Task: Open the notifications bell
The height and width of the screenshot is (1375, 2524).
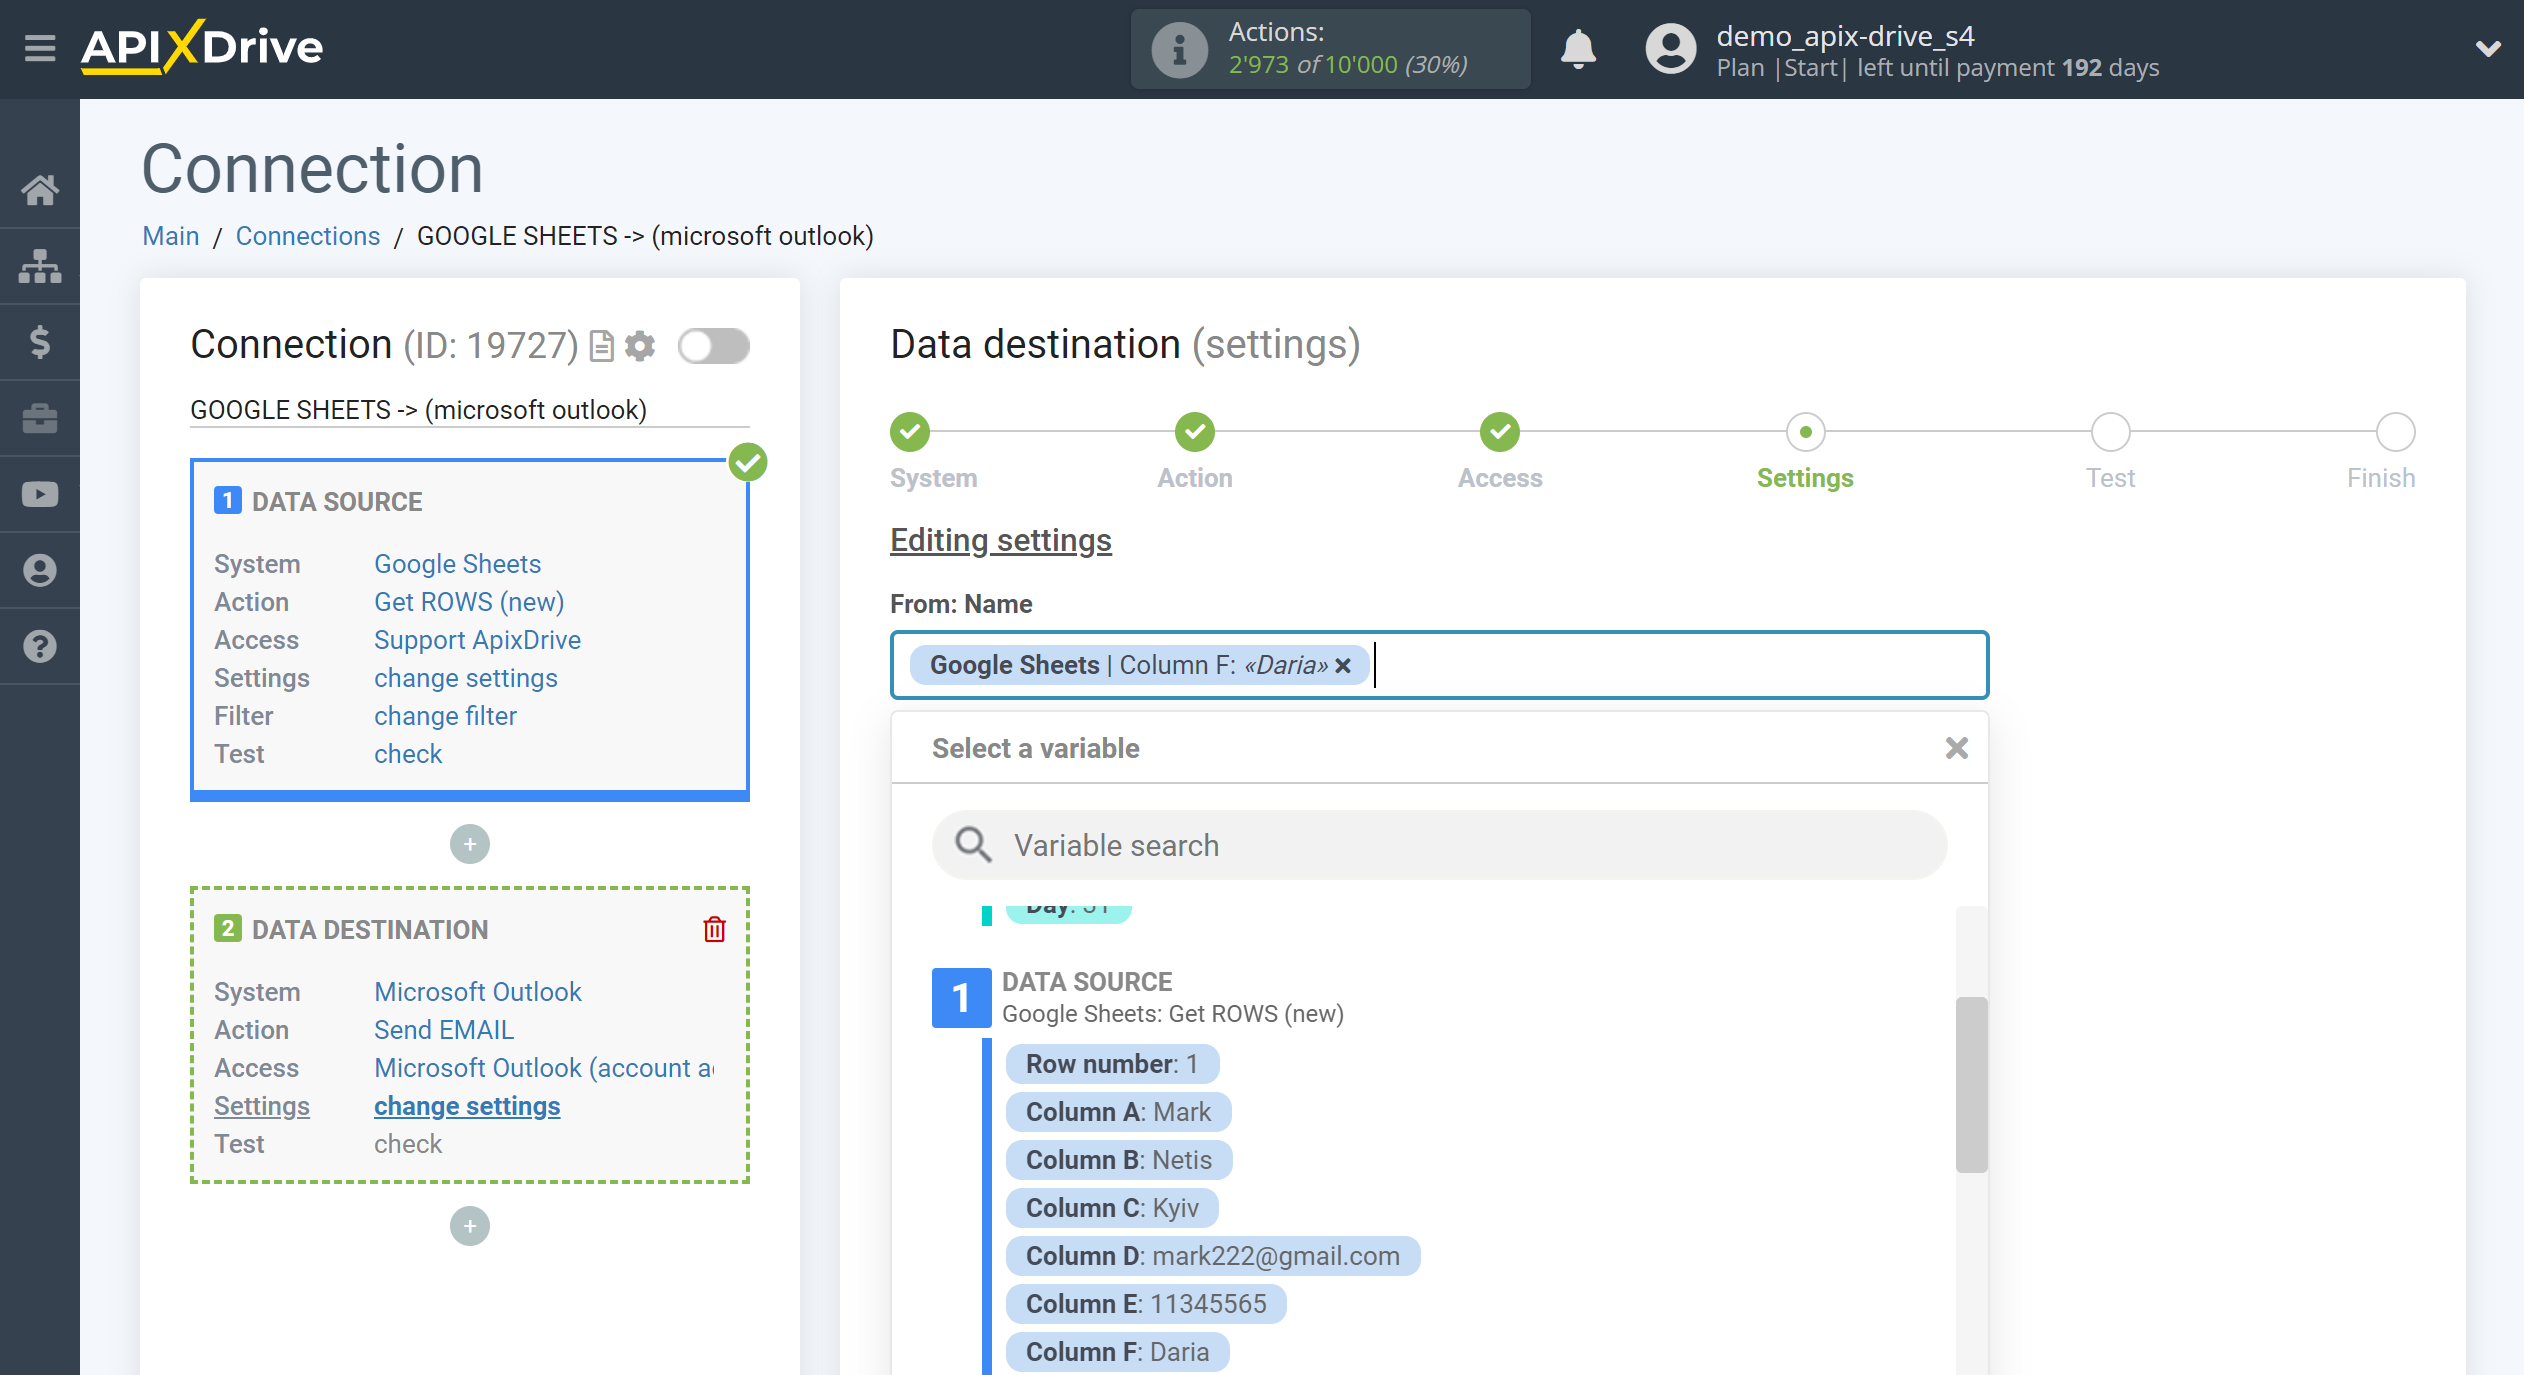Action: (x=1578, y=48)
